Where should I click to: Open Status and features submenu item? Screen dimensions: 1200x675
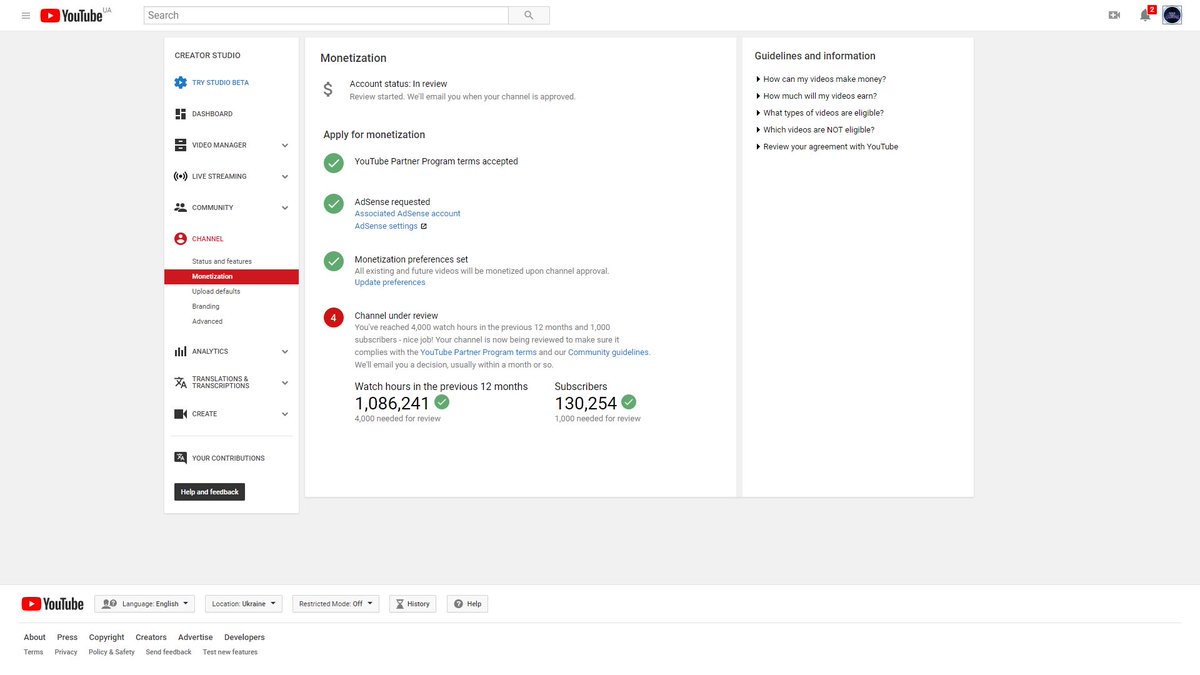click(222, 261)
